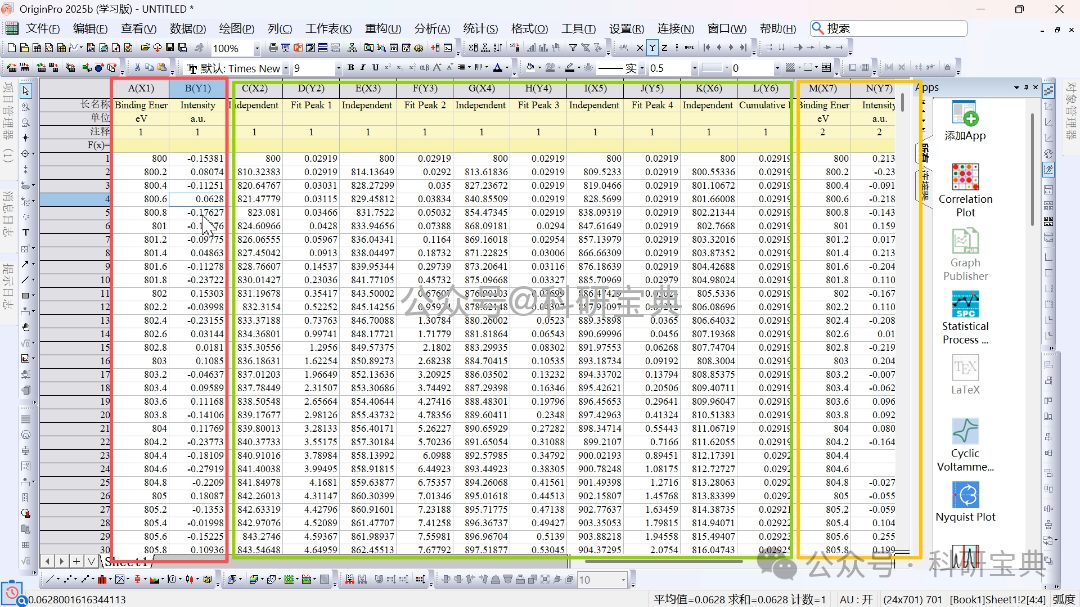Select the B(Y1) column header
The image size is (1080, 607).
(x=198, y=89)
